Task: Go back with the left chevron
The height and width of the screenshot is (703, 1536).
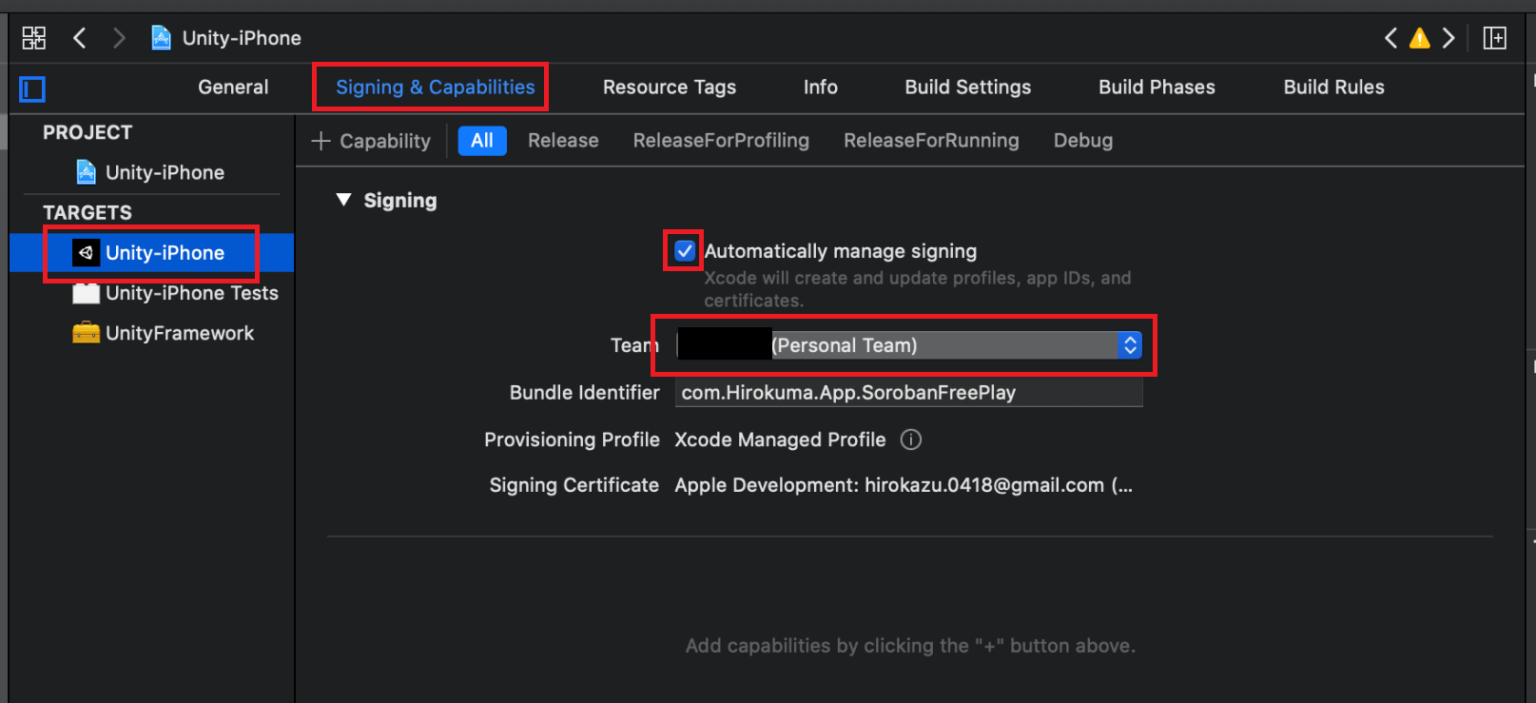Action: point(80,38)
